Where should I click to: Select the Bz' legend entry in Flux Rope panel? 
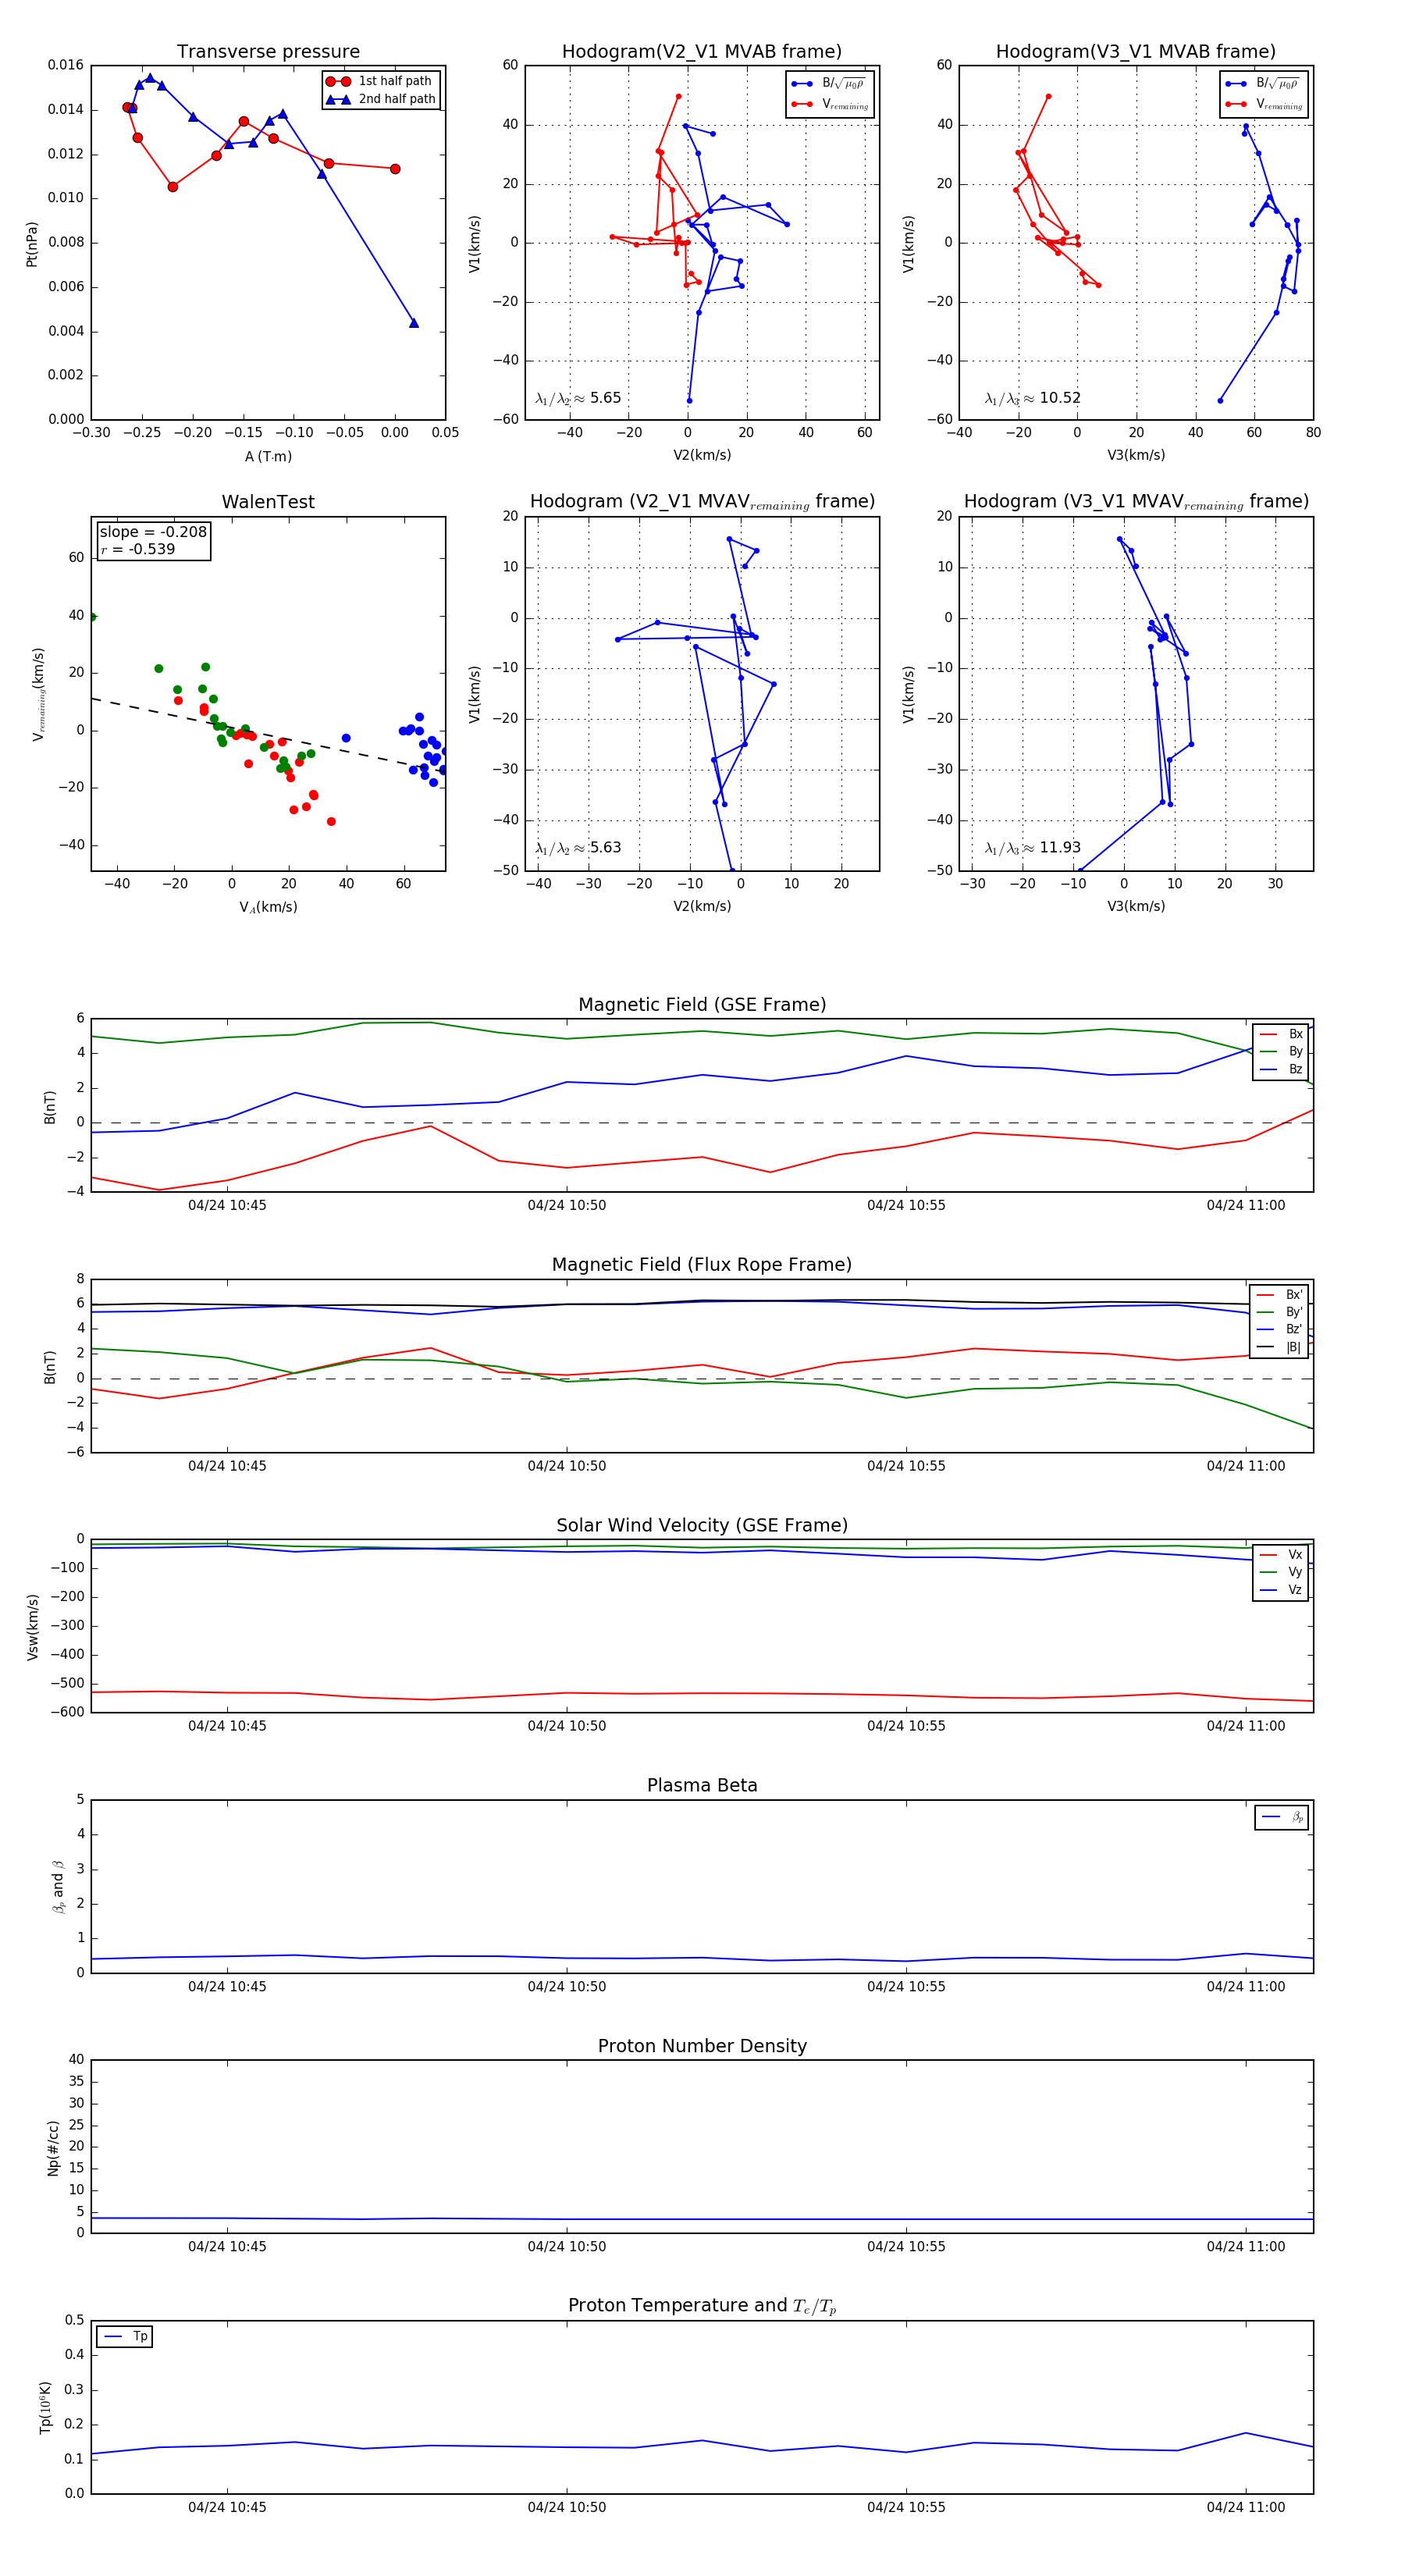[x=1280, y=1329]
